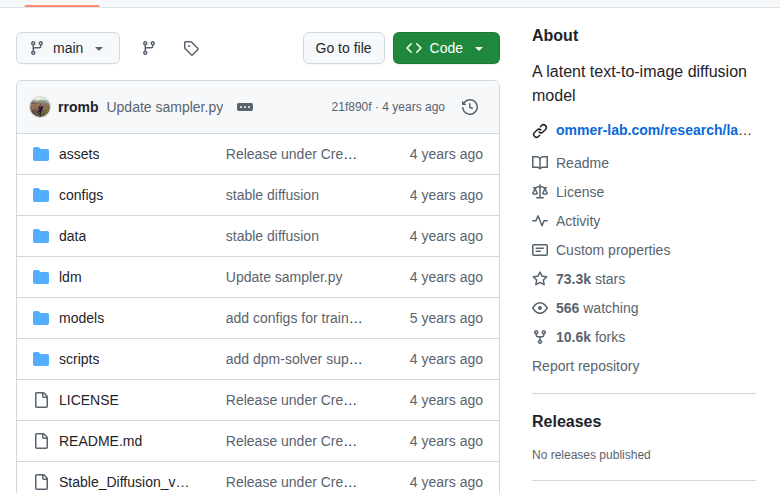Open the README.md file
Viewport: 780px width, 493px height.
point(100,441)
